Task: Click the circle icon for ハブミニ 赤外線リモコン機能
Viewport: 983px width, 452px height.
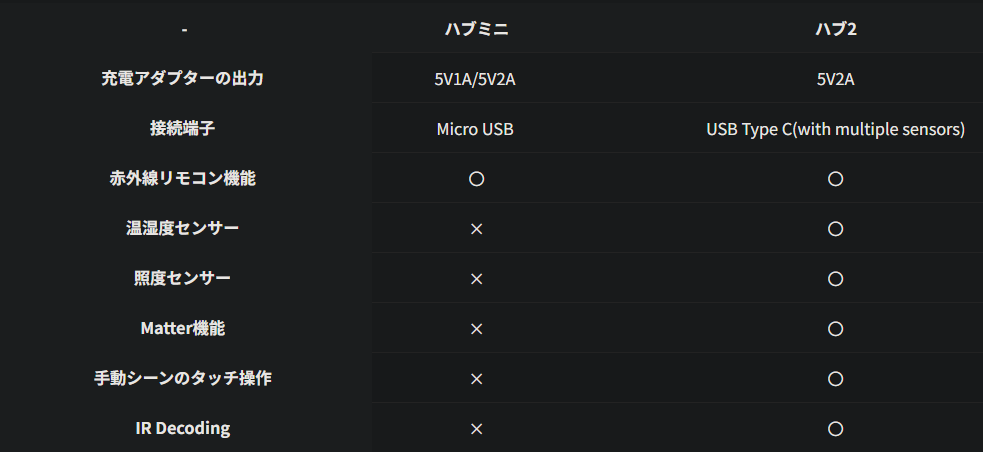Action: tap(476, 179)
